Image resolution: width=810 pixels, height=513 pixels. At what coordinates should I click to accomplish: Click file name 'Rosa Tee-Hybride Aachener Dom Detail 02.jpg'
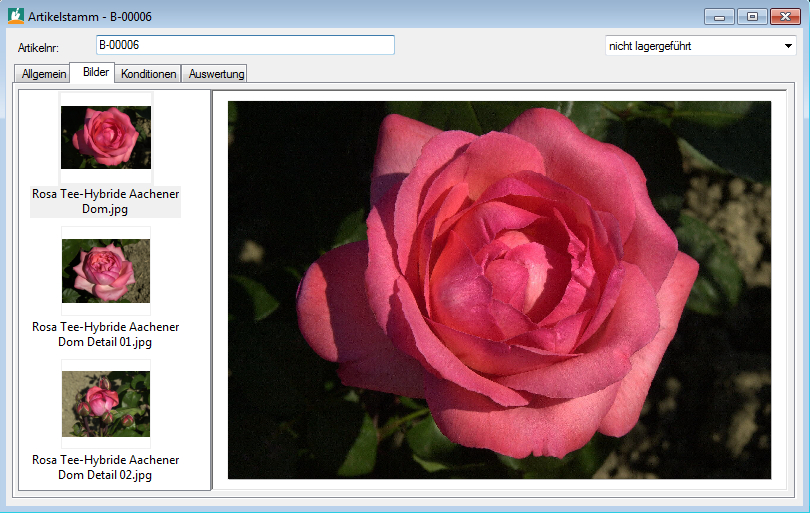point(105,467)
